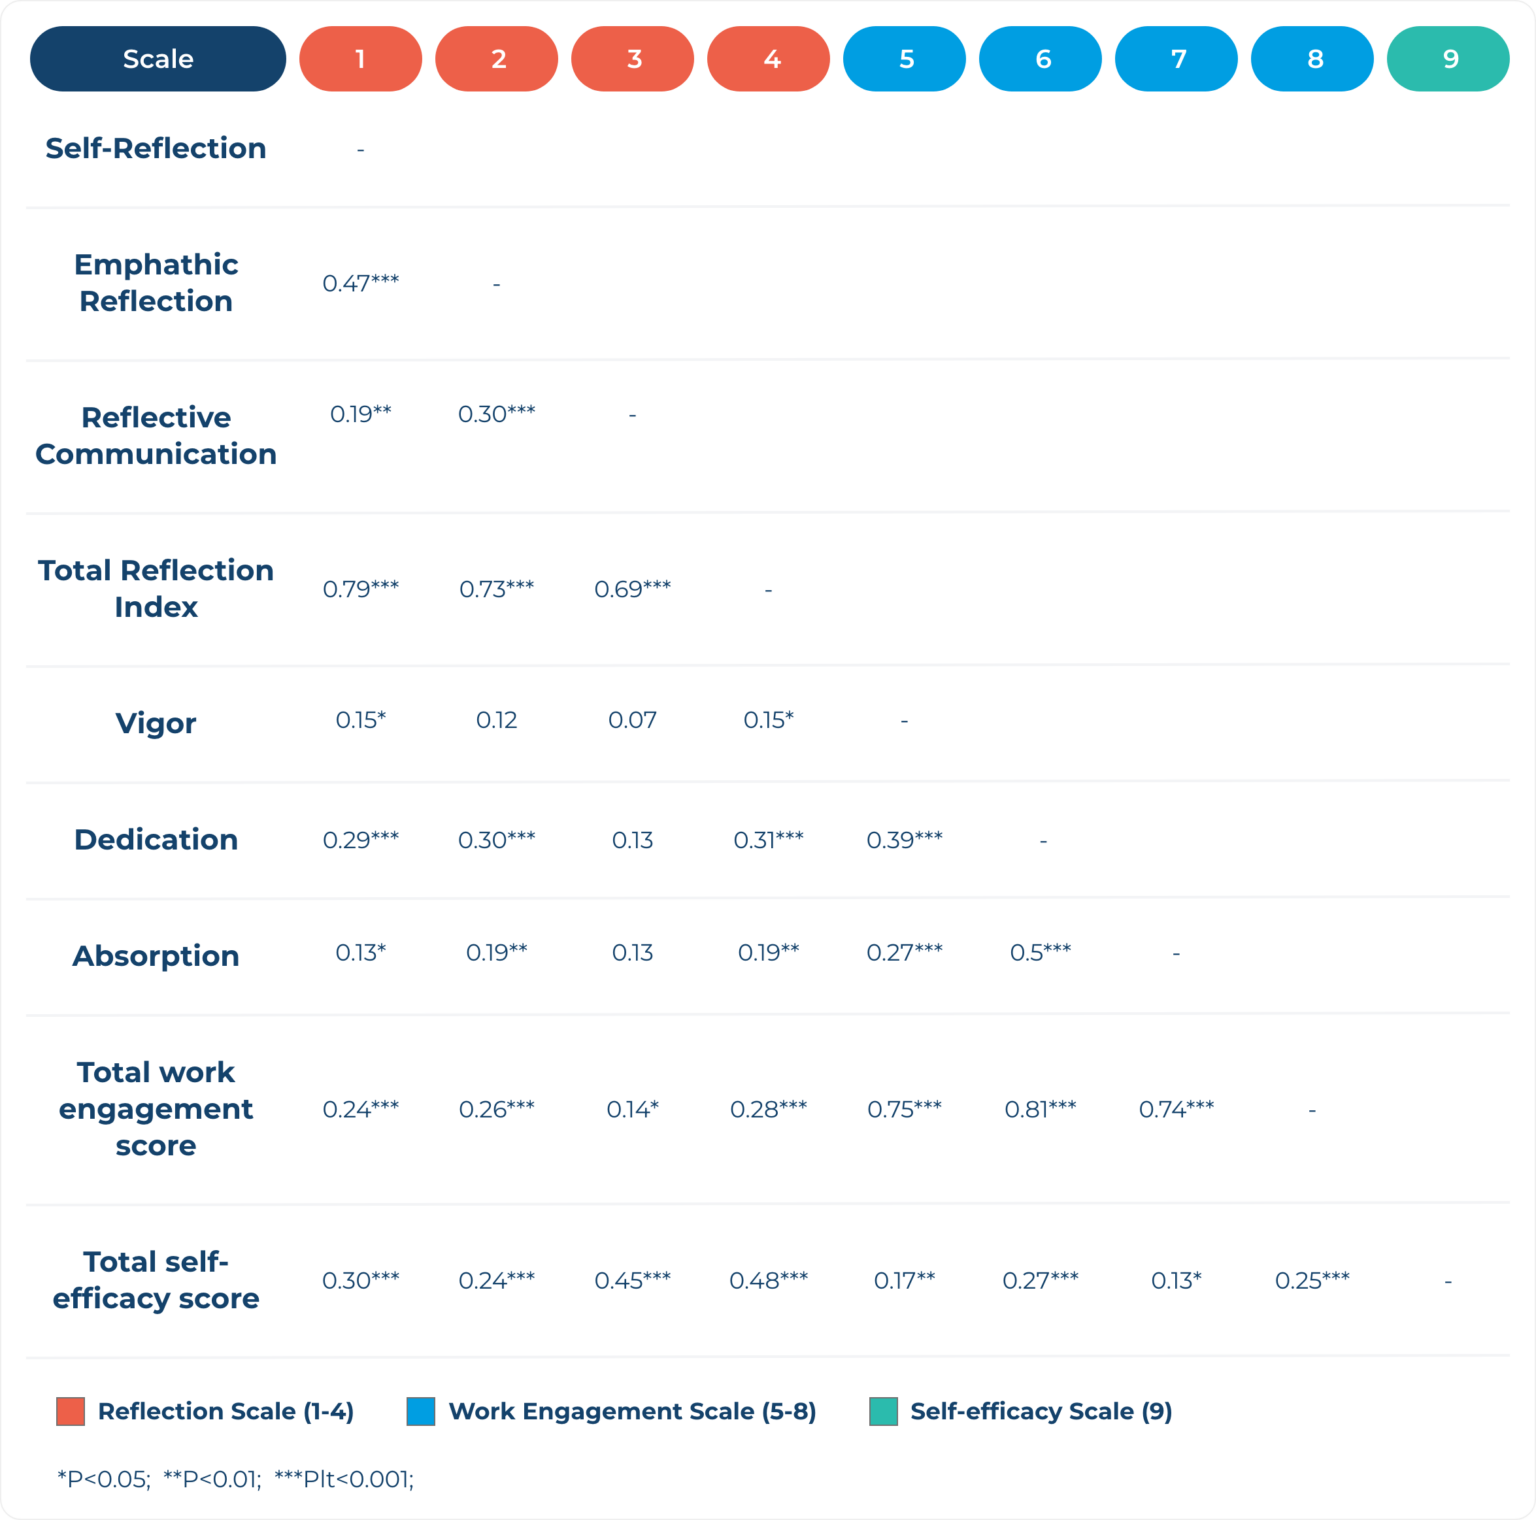Click the dark blue Scale header pill
Viewport: 1536px width, 1520px height.
click(x=158, y=59)
